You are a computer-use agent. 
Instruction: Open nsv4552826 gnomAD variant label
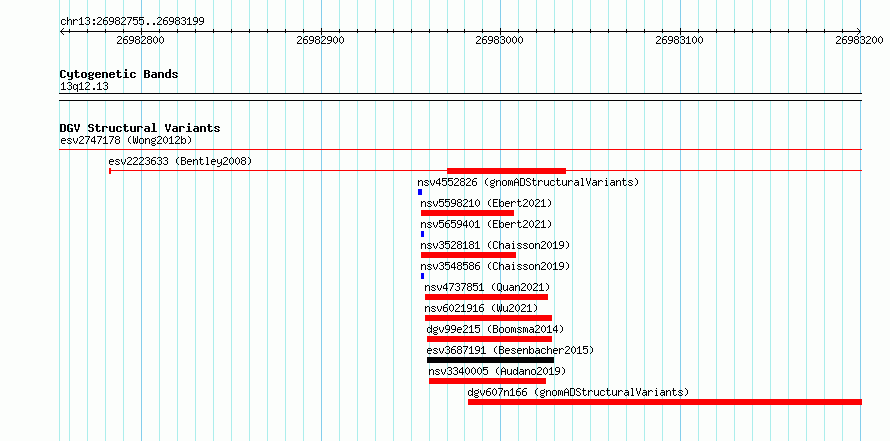click(x=528, y=182)
